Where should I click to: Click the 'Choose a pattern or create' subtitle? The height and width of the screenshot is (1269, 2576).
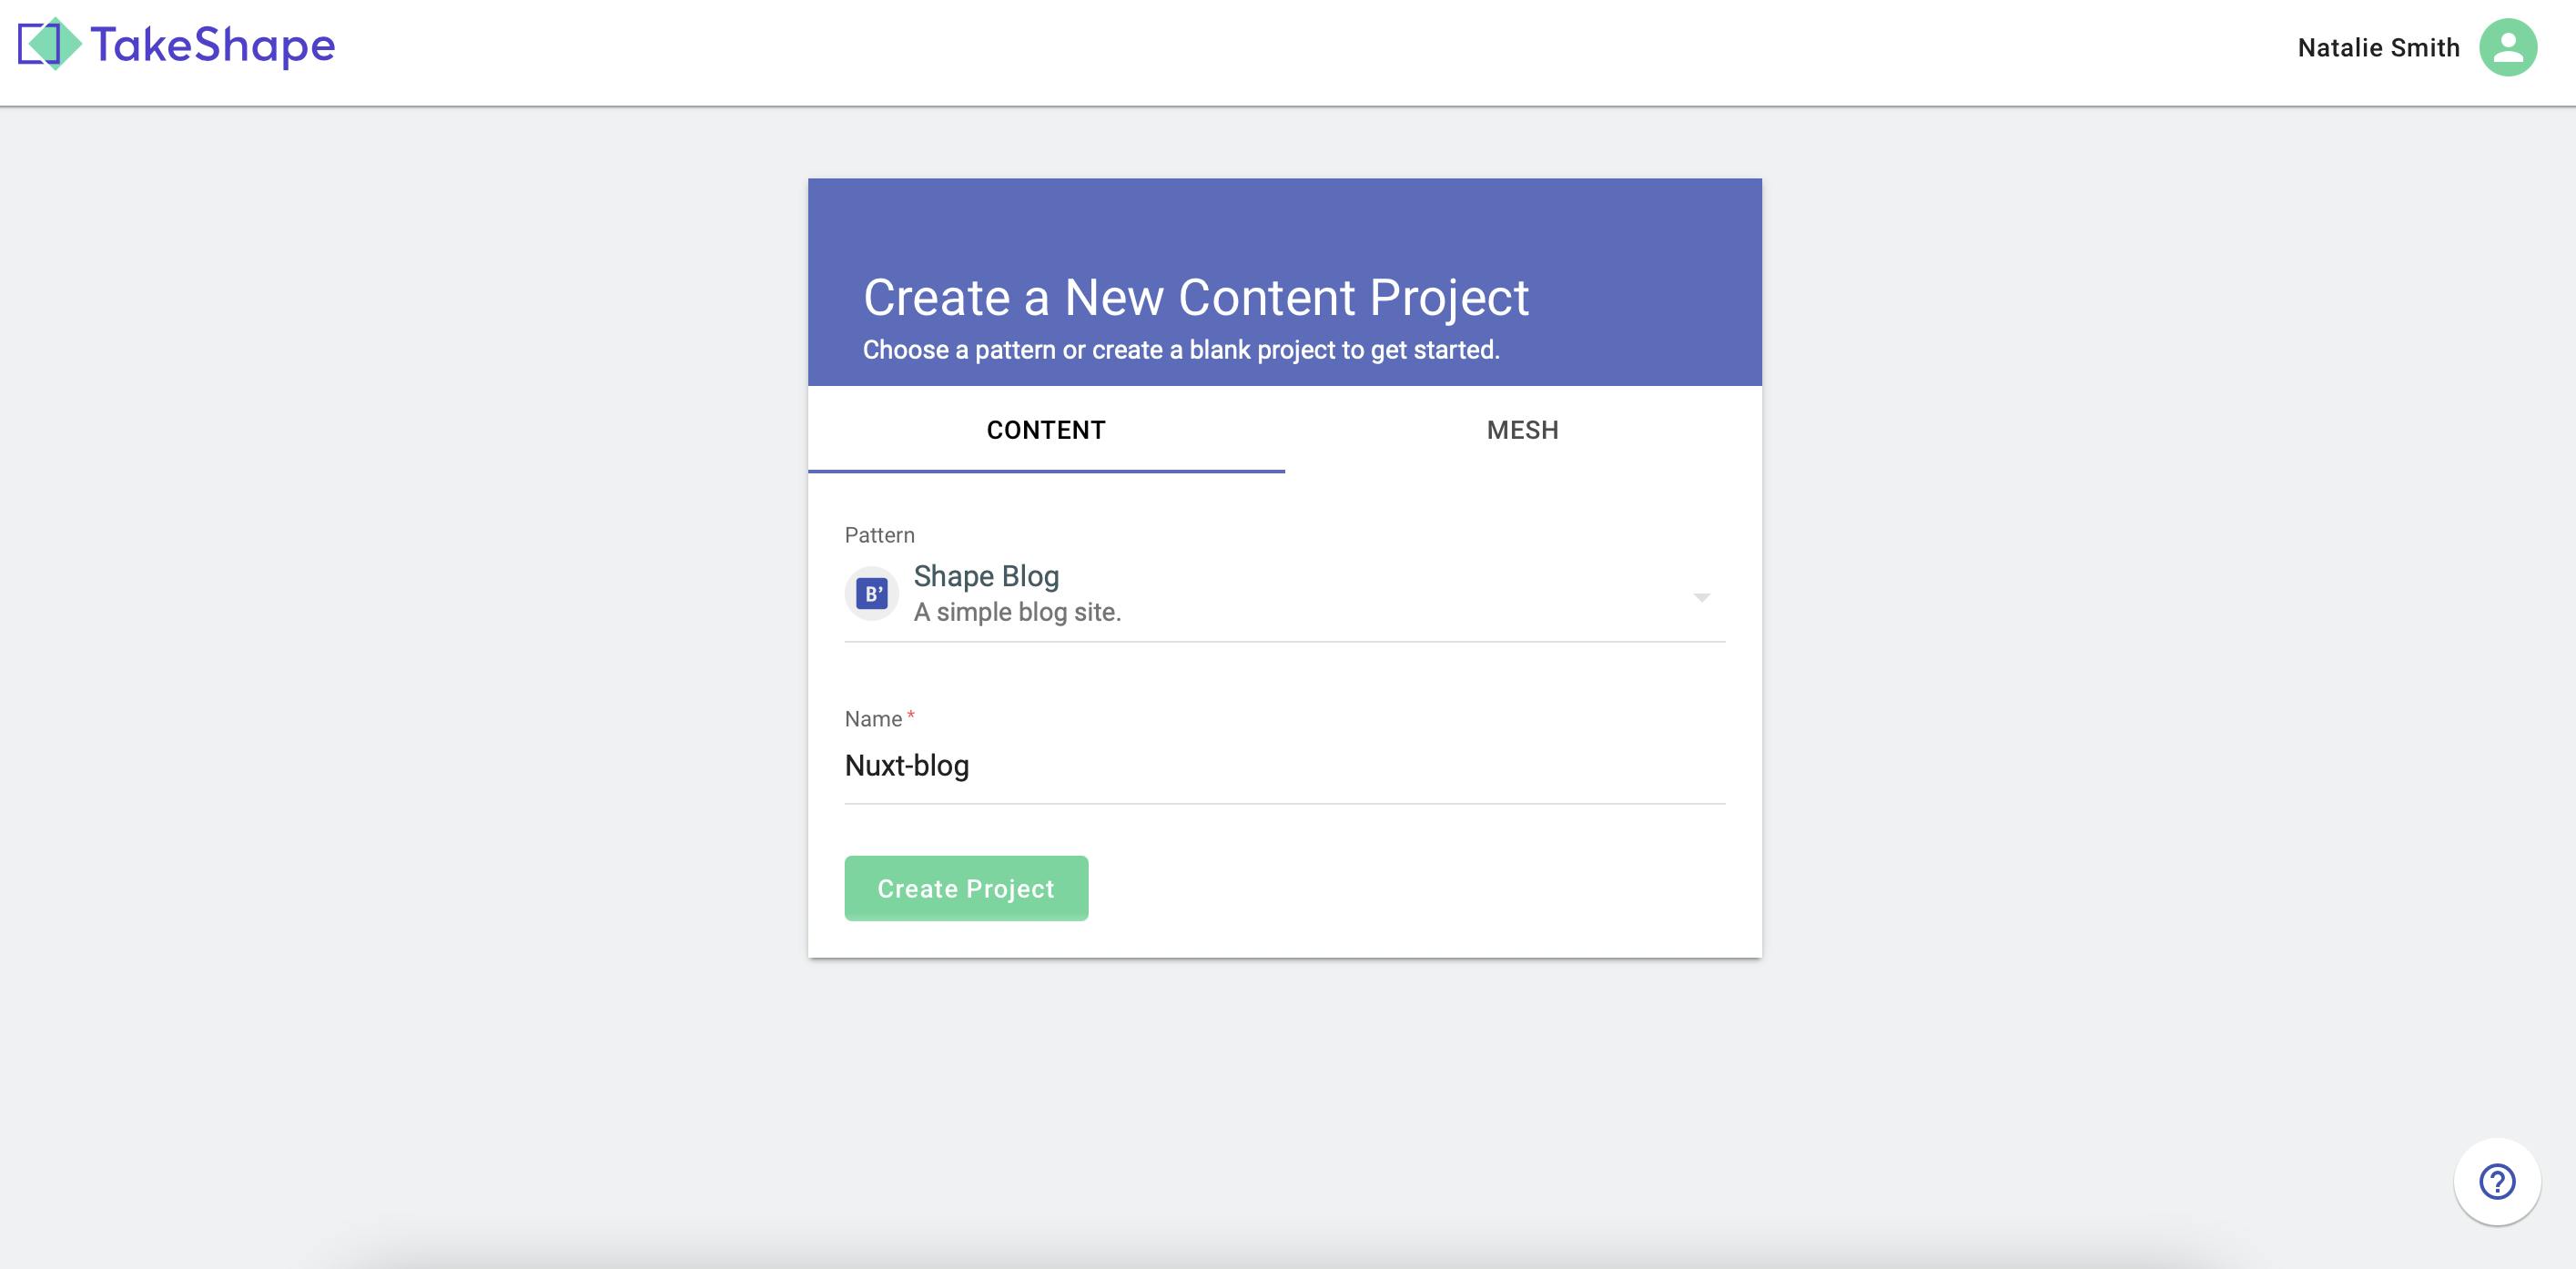click(x=1181, y=350)
